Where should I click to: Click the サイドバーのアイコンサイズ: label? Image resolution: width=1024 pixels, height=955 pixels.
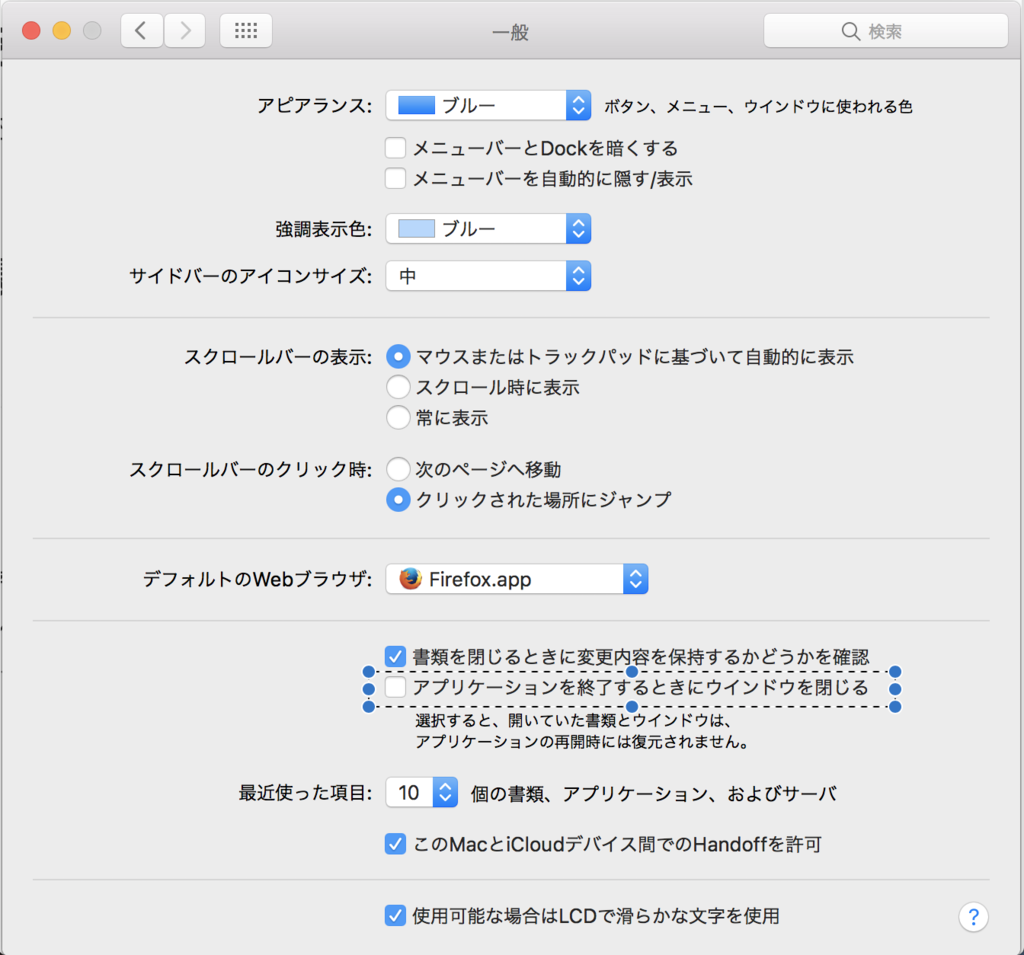(x=251, y=276)
